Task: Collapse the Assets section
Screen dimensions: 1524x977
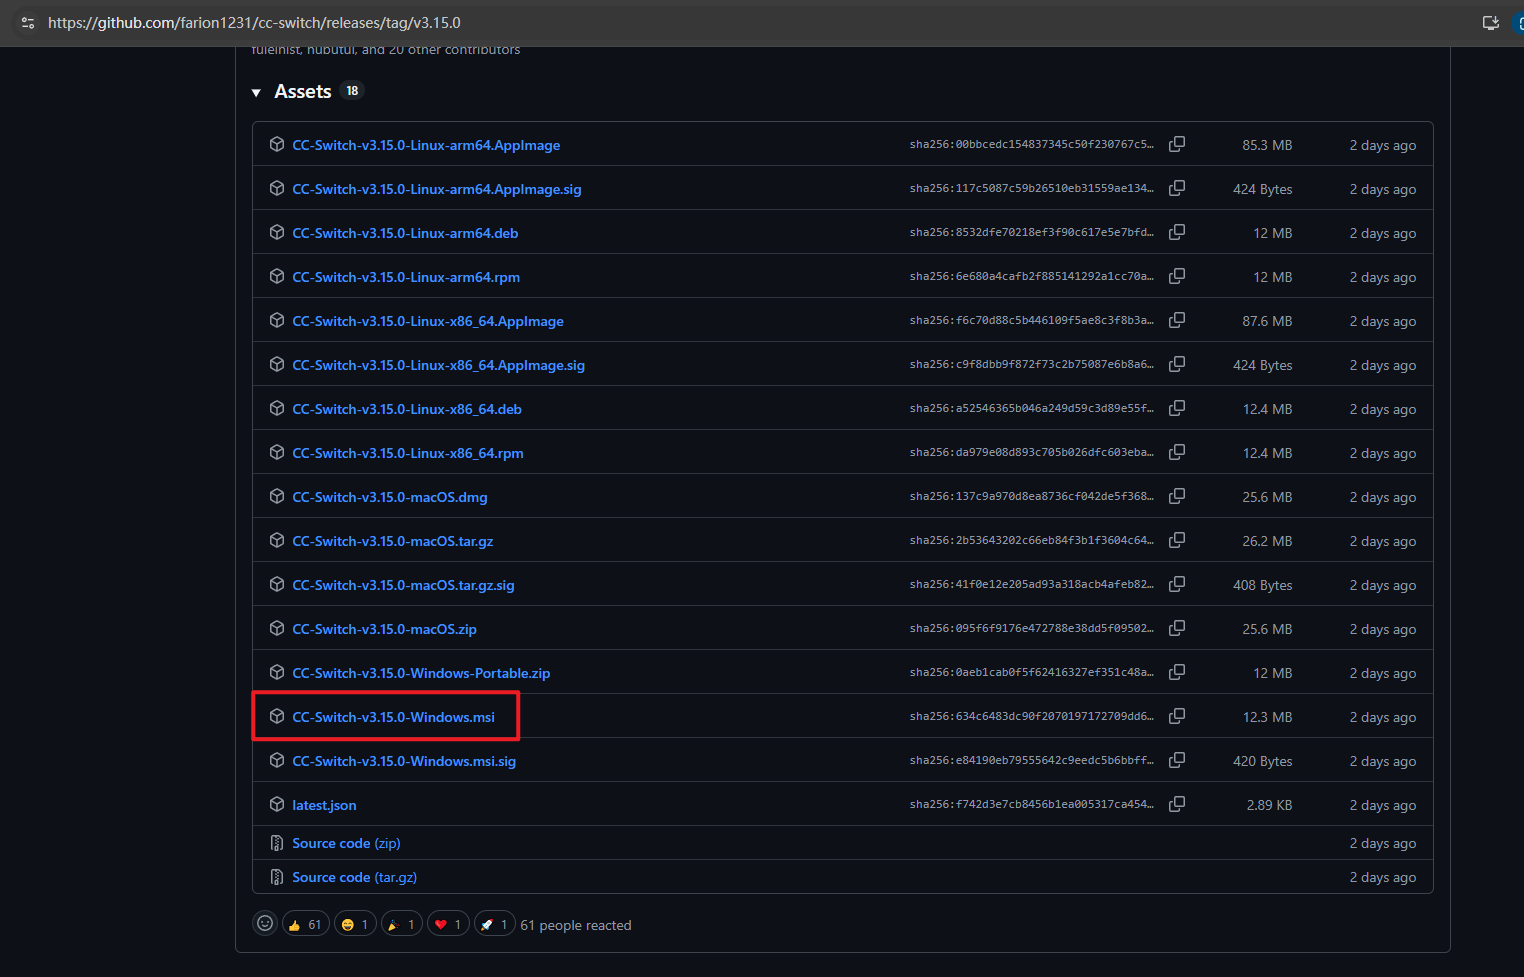Action: (256, 92)
